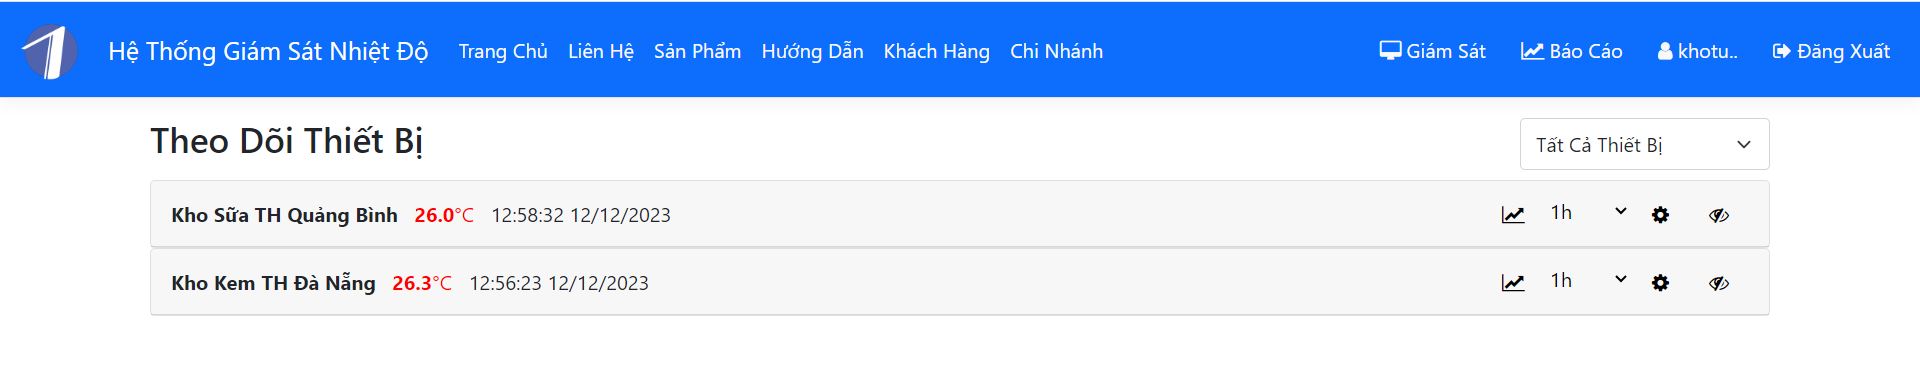Screen dimensions: 1920x368
Task: Expand 1h interval dropdown for Đà Nẵng row
Action: [1588, 280]
